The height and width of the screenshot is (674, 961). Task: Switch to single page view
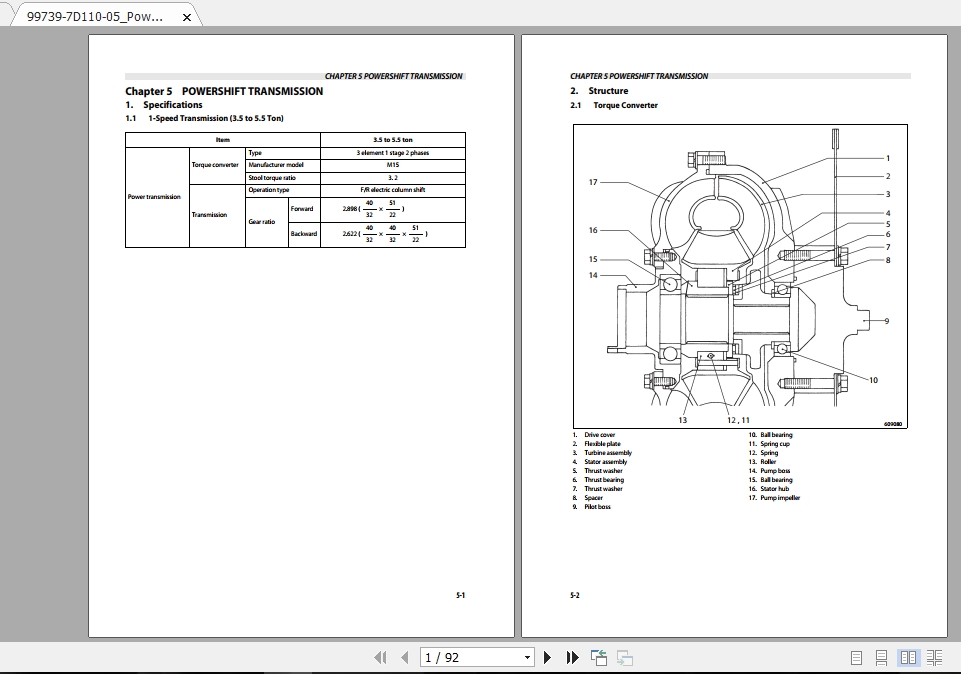pyautogui.click(x=856, y=657)
